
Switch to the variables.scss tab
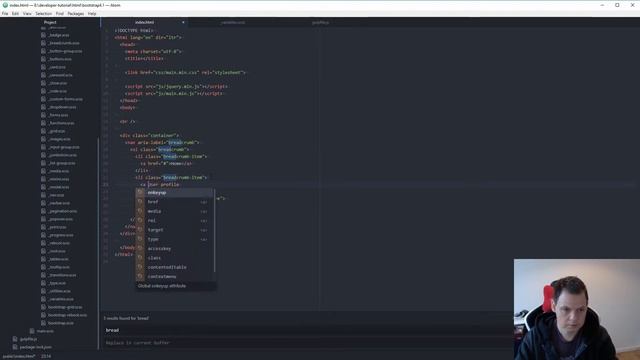click(233, 22)
